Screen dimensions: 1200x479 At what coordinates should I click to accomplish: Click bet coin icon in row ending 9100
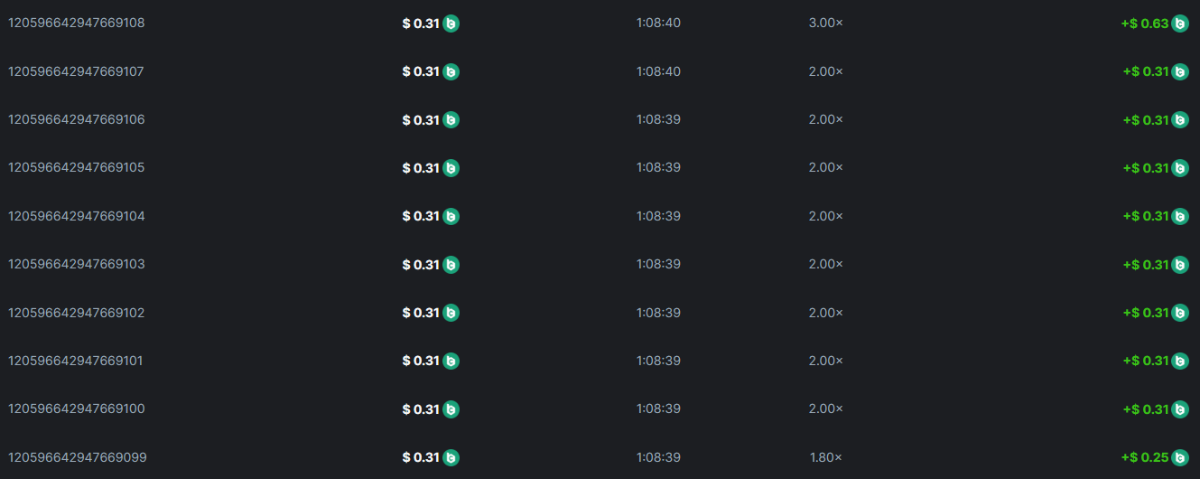pyautogui.click(x=451, y=409)
